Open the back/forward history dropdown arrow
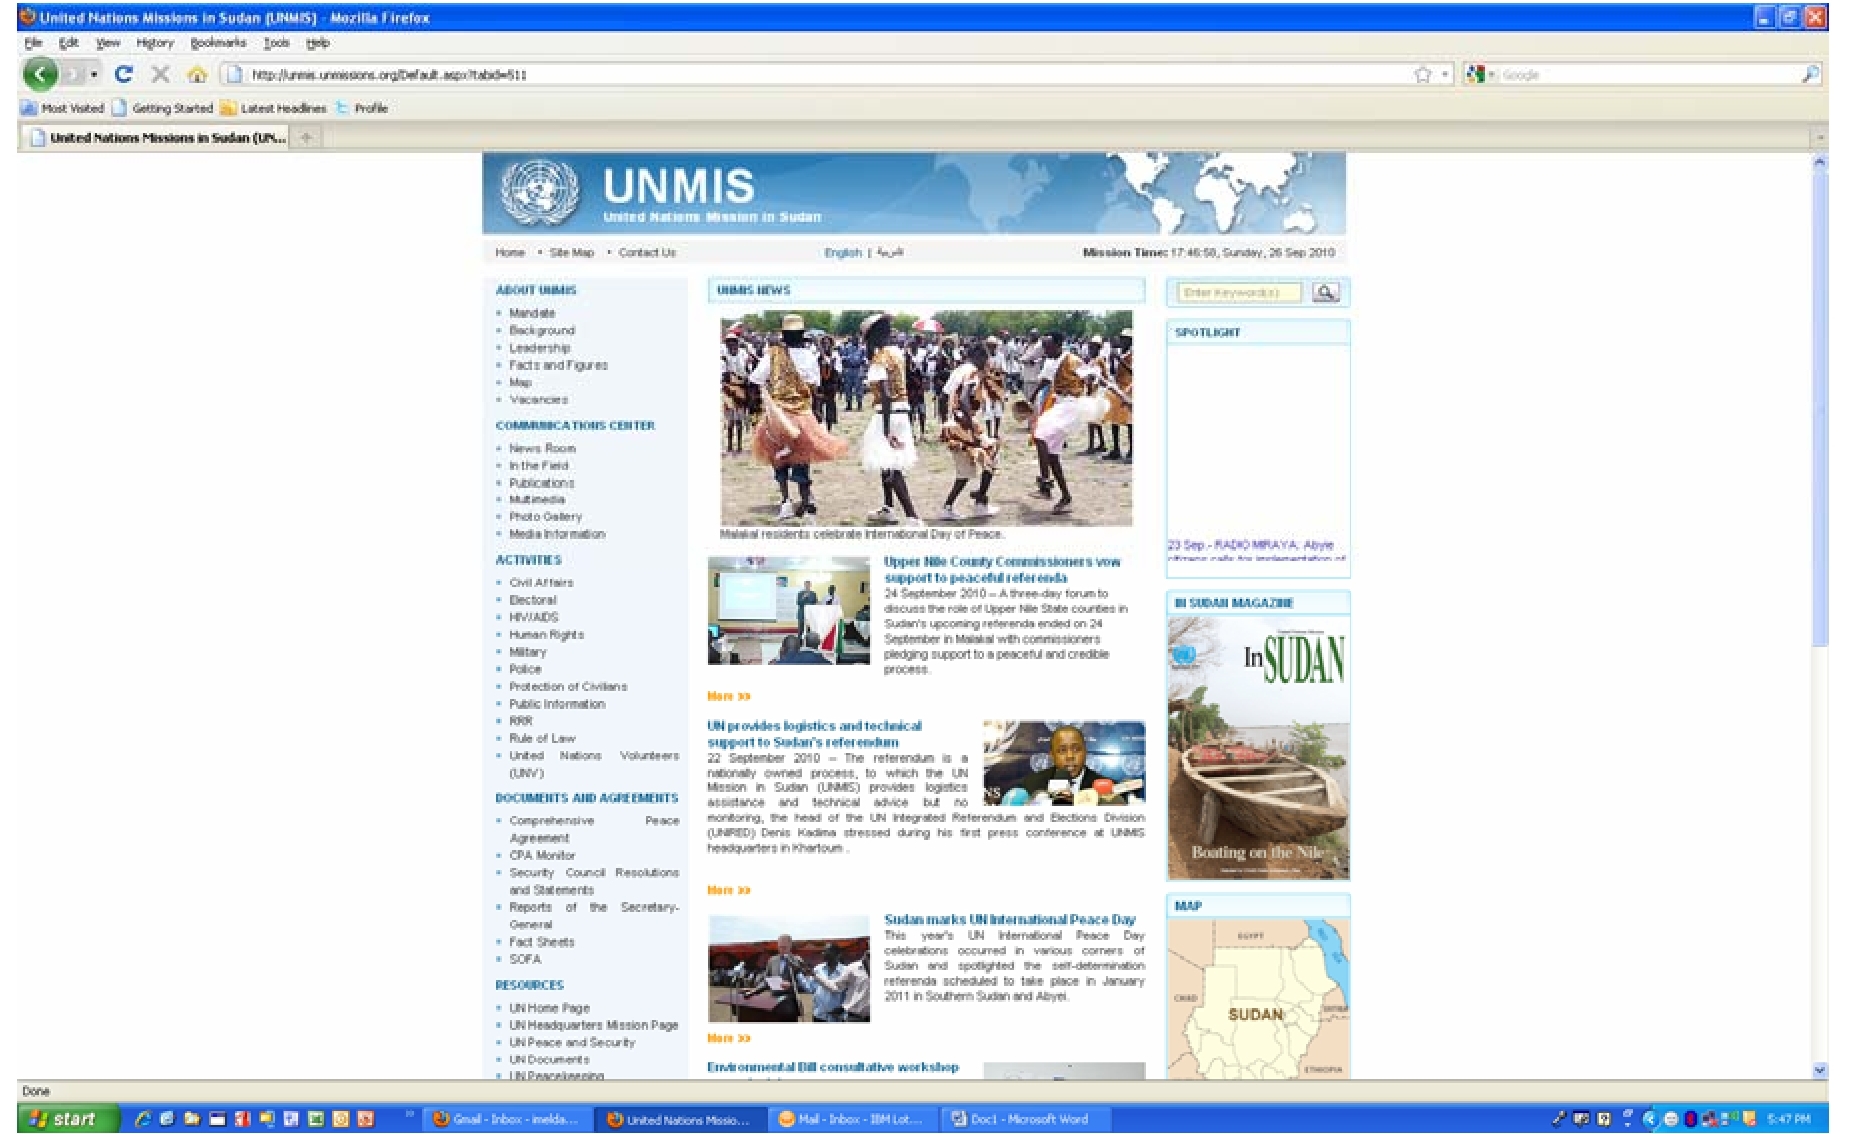 [x=94, y=74]
